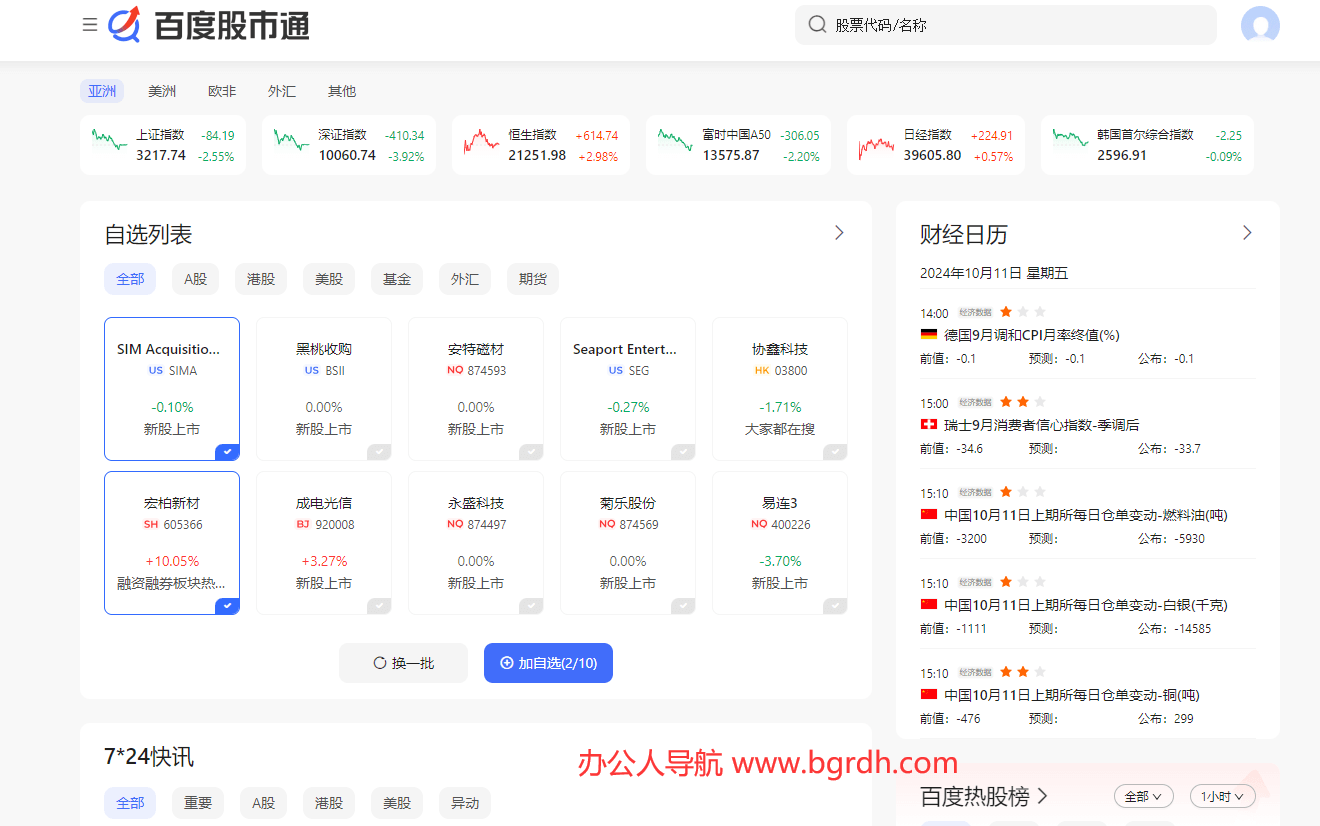1320x826 pixels.
Task: Click star rating of 德国9月CPI entry
Action: pos(1022,312)
